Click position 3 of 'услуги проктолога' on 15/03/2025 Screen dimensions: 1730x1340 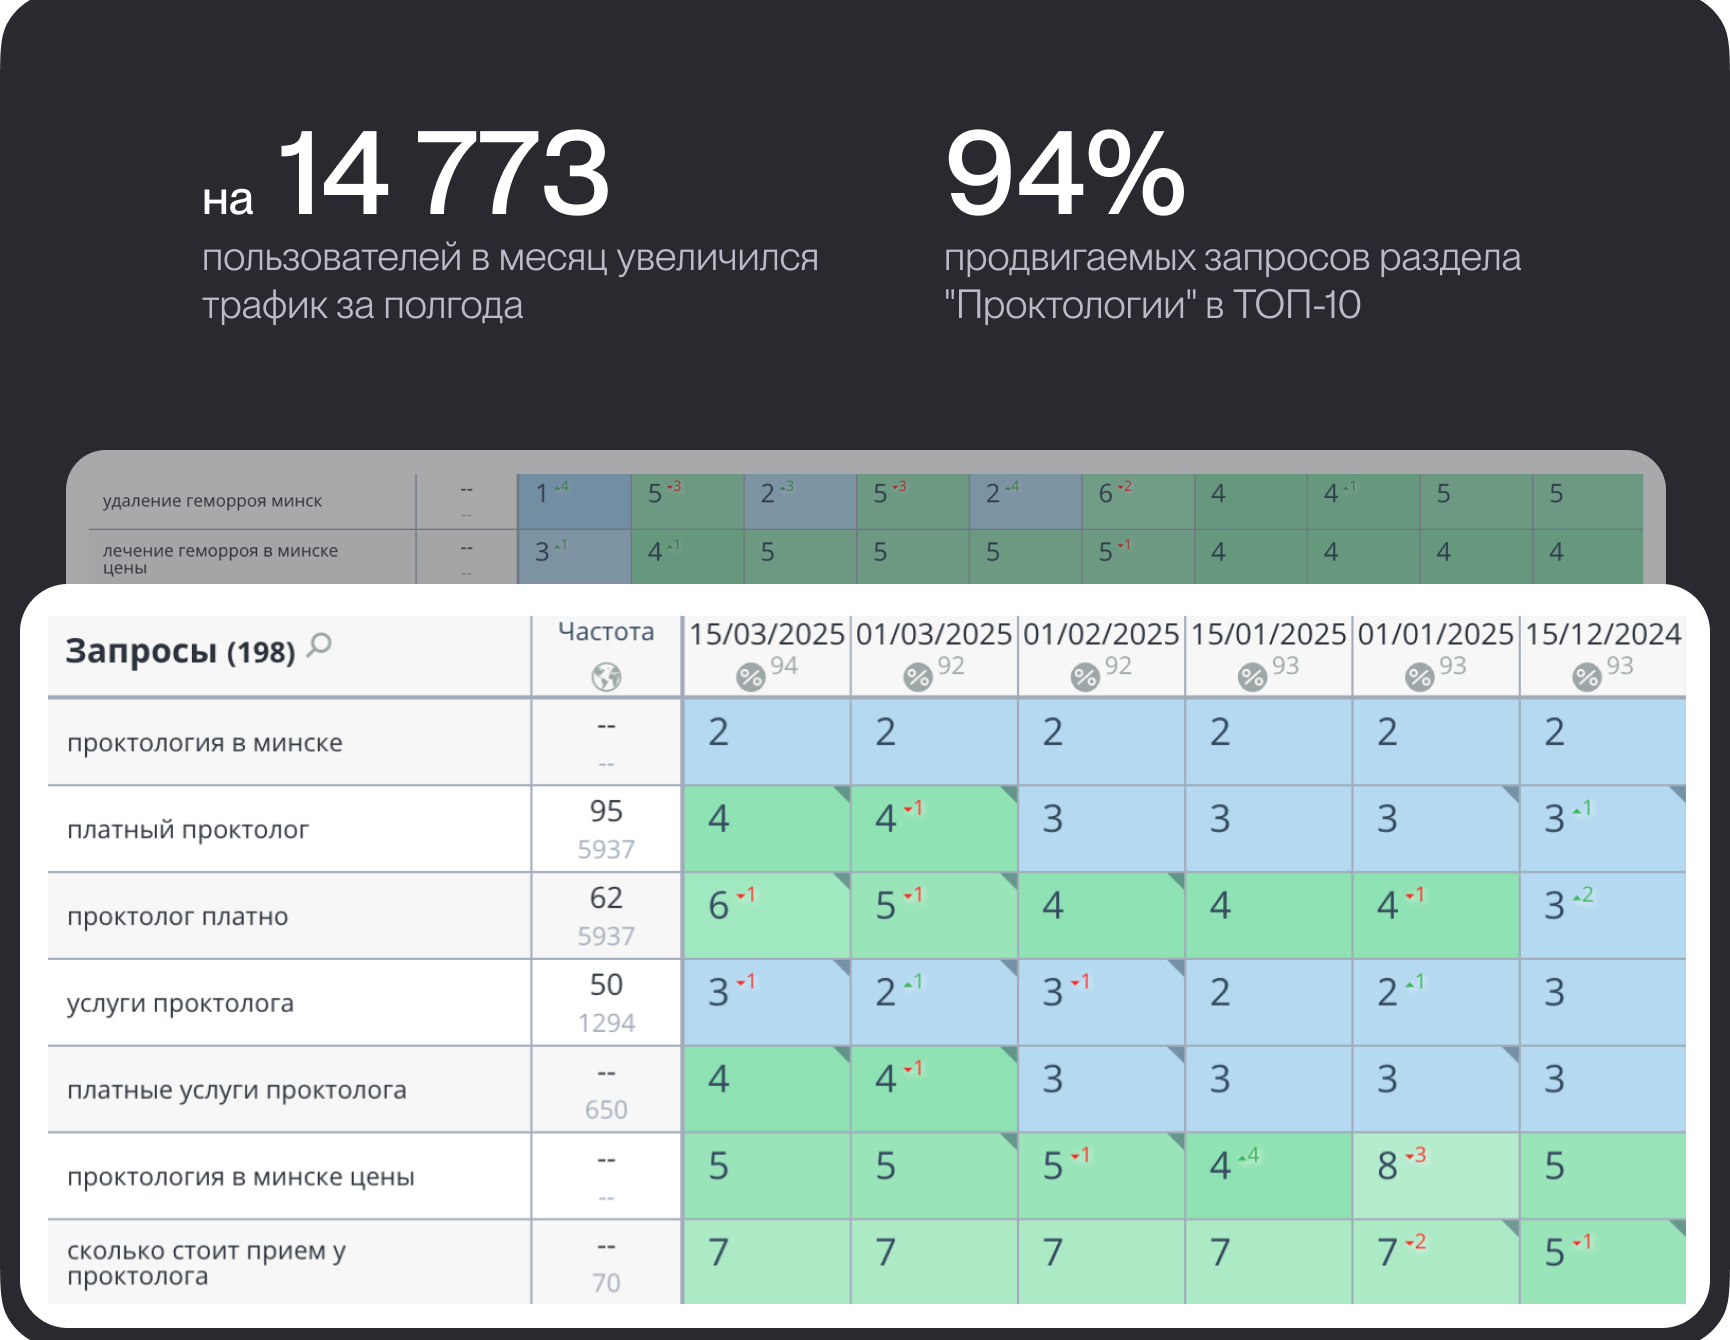(x=767, y=1003)
